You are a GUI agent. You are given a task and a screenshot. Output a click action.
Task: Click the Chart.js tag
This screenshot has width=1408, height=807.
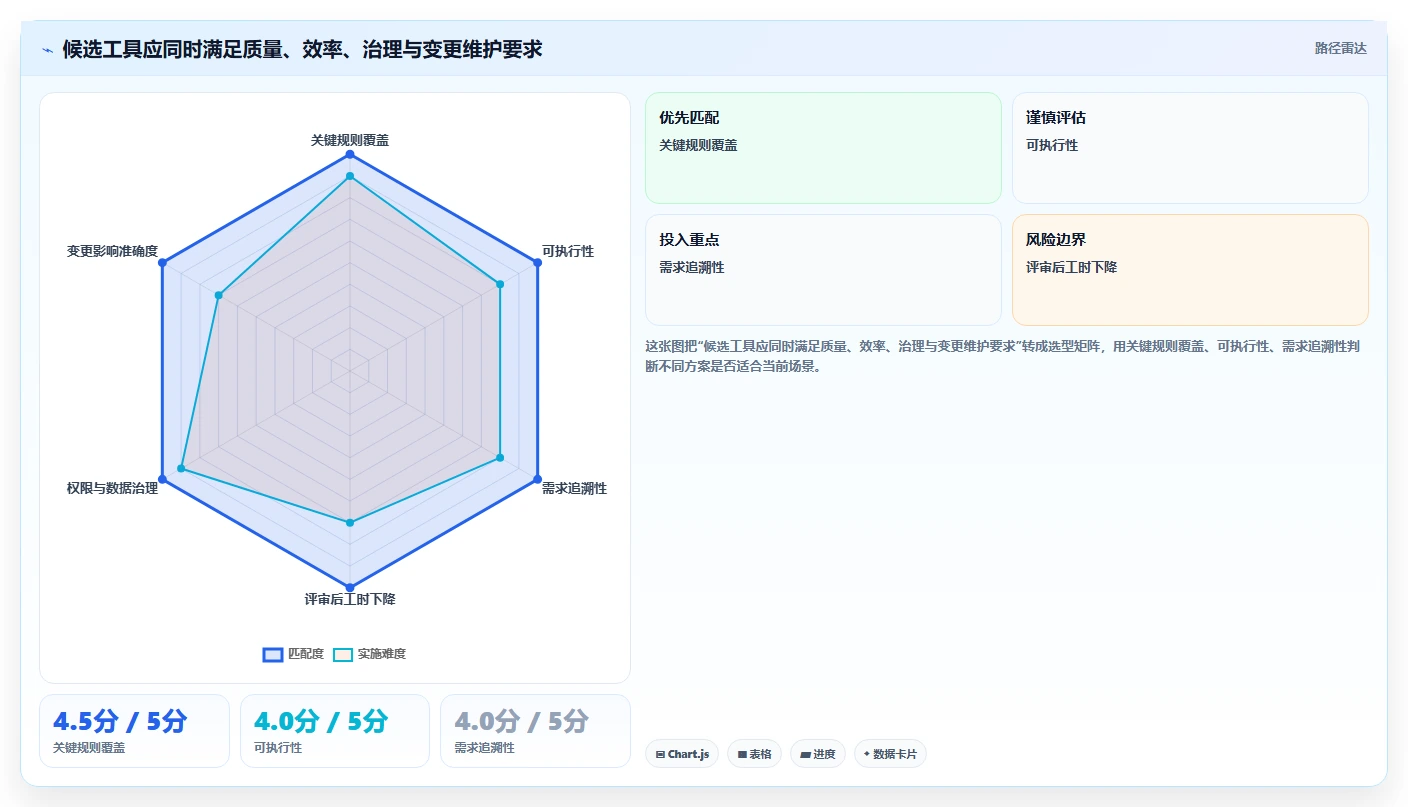[x=682, y=754]
